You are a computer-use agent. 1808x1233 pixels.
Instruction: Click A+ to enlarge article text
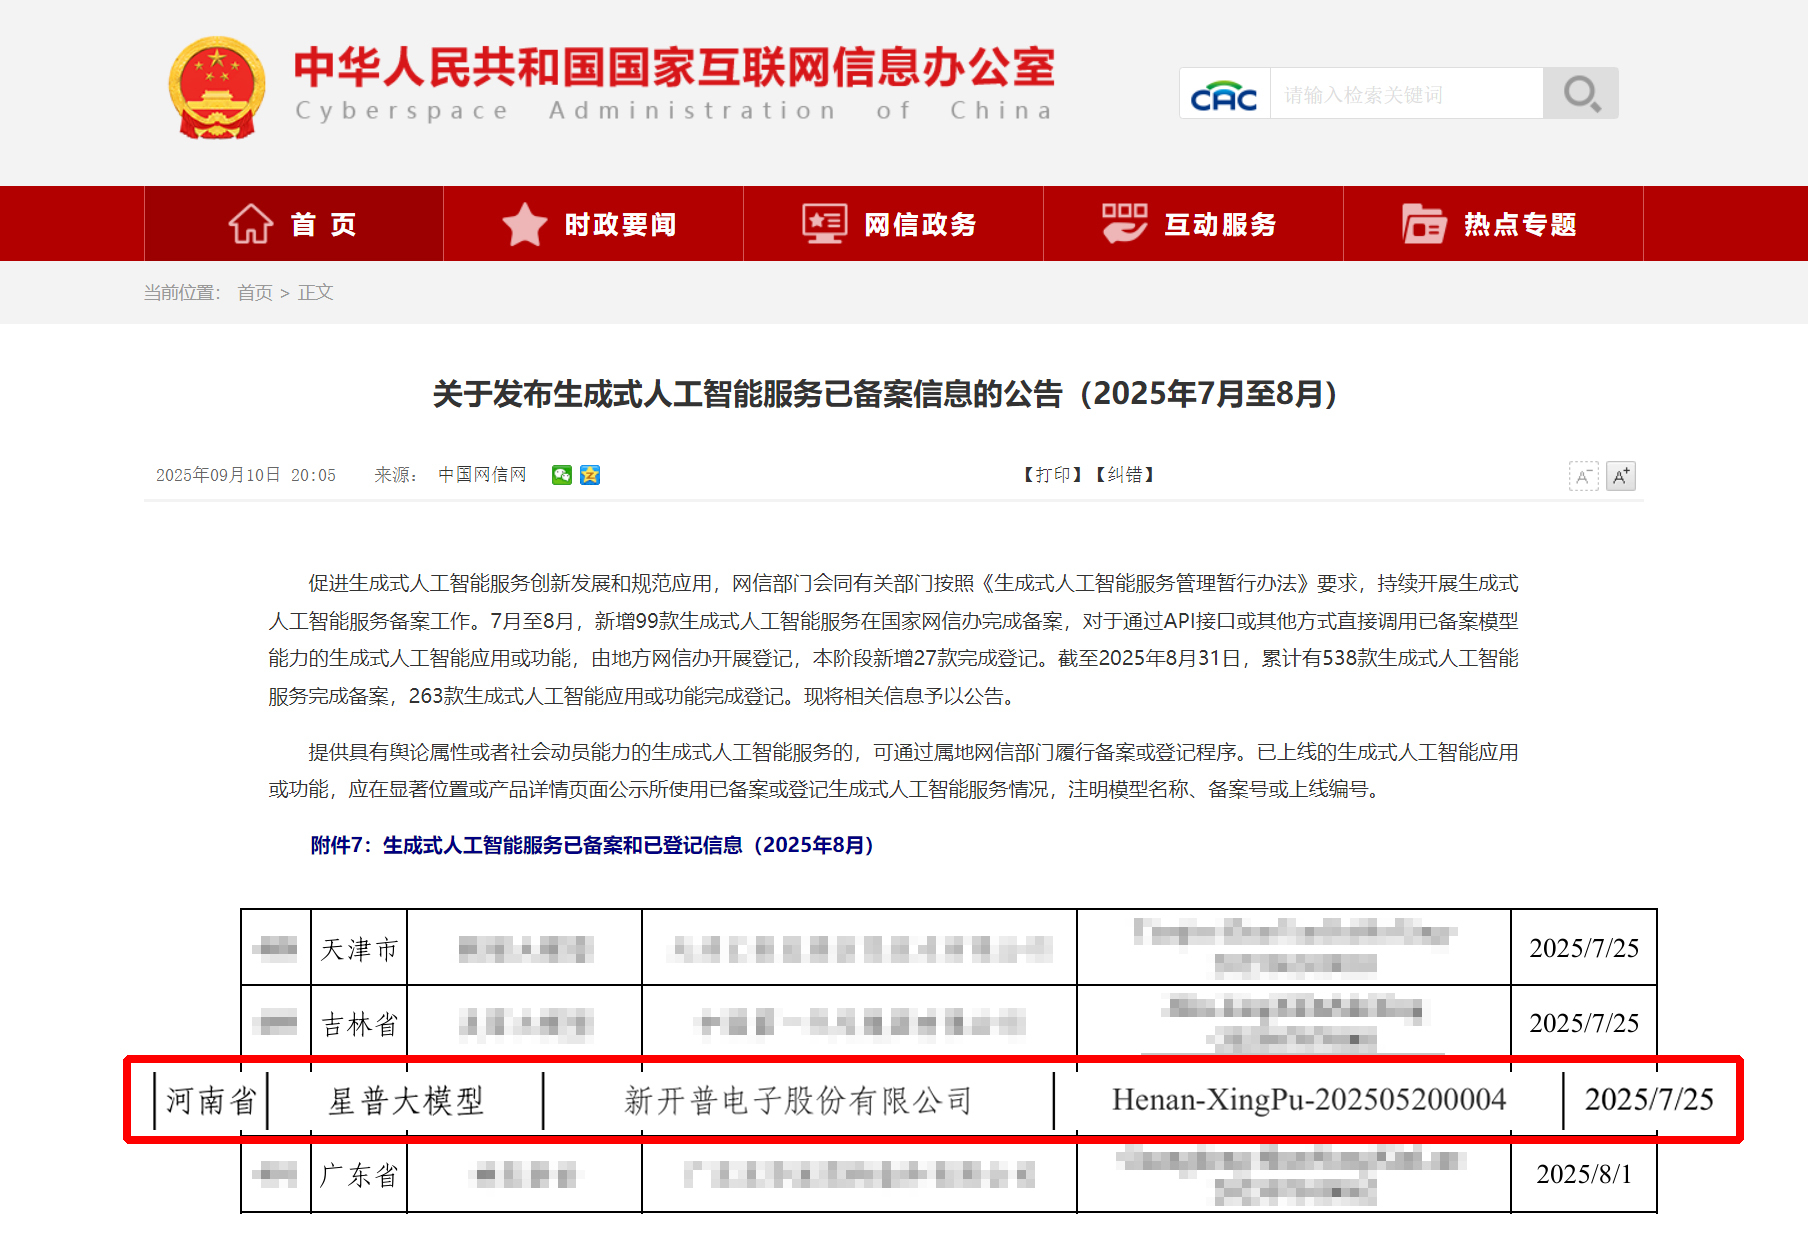point(1622,476)
